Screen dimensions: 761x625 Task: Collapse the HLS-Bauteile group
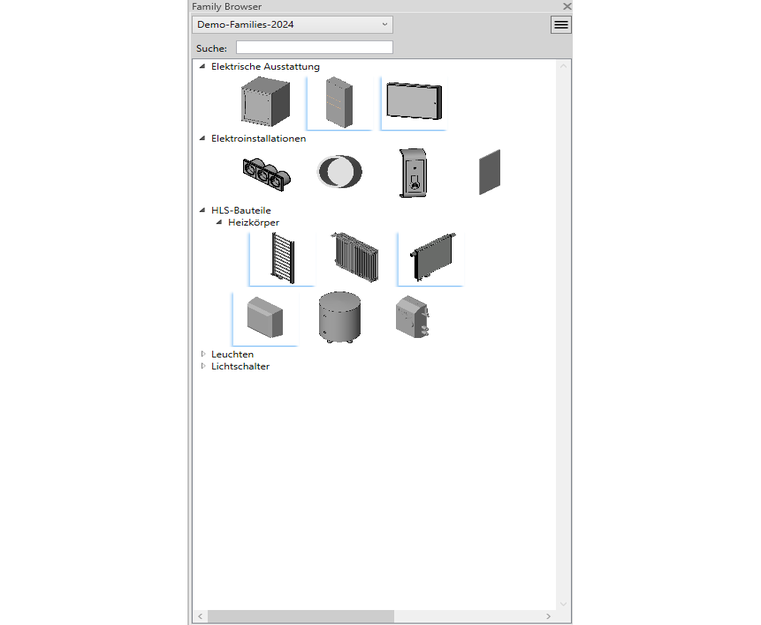pyautogui.click(x=202, y=210)
